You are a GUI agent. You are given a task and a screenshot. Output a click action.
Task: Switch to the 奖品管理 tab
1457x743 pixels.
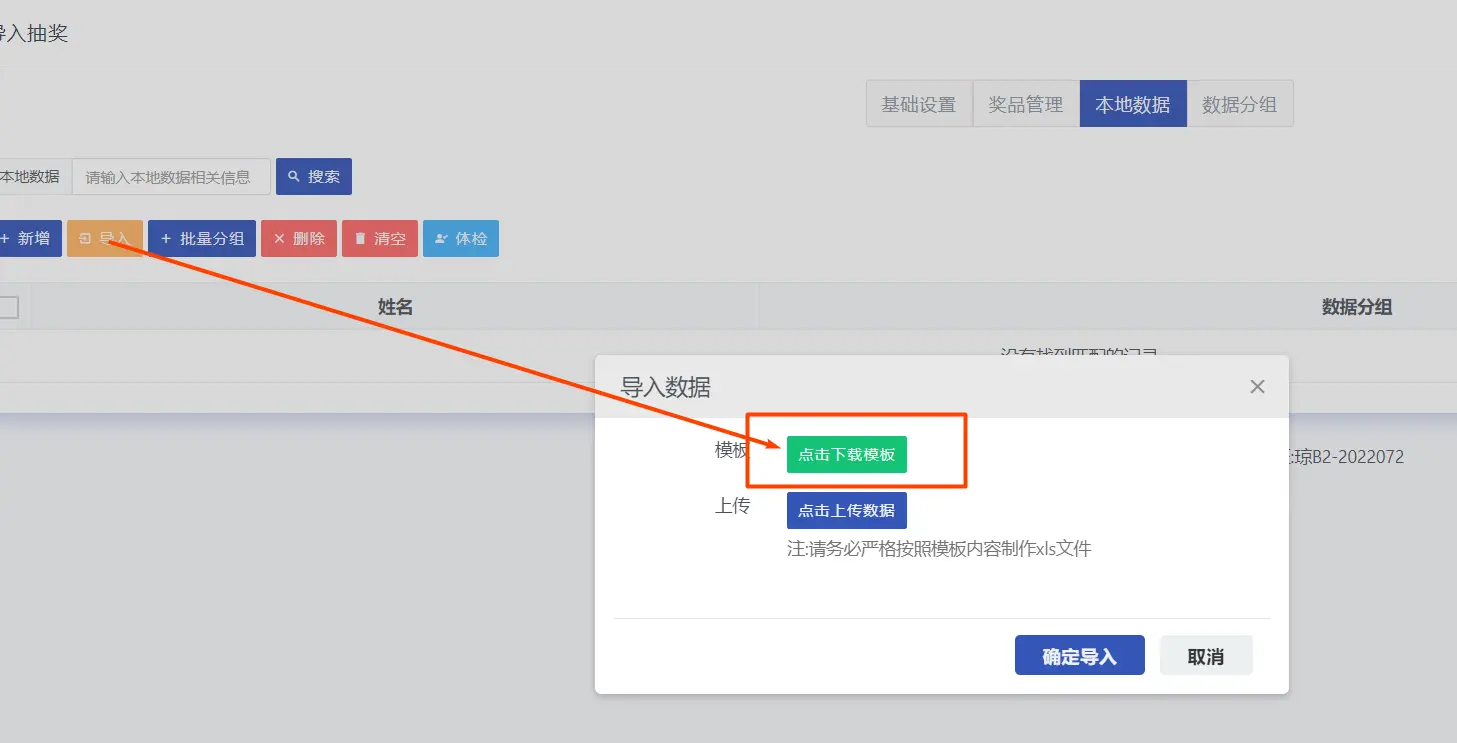pos(1025,104)
